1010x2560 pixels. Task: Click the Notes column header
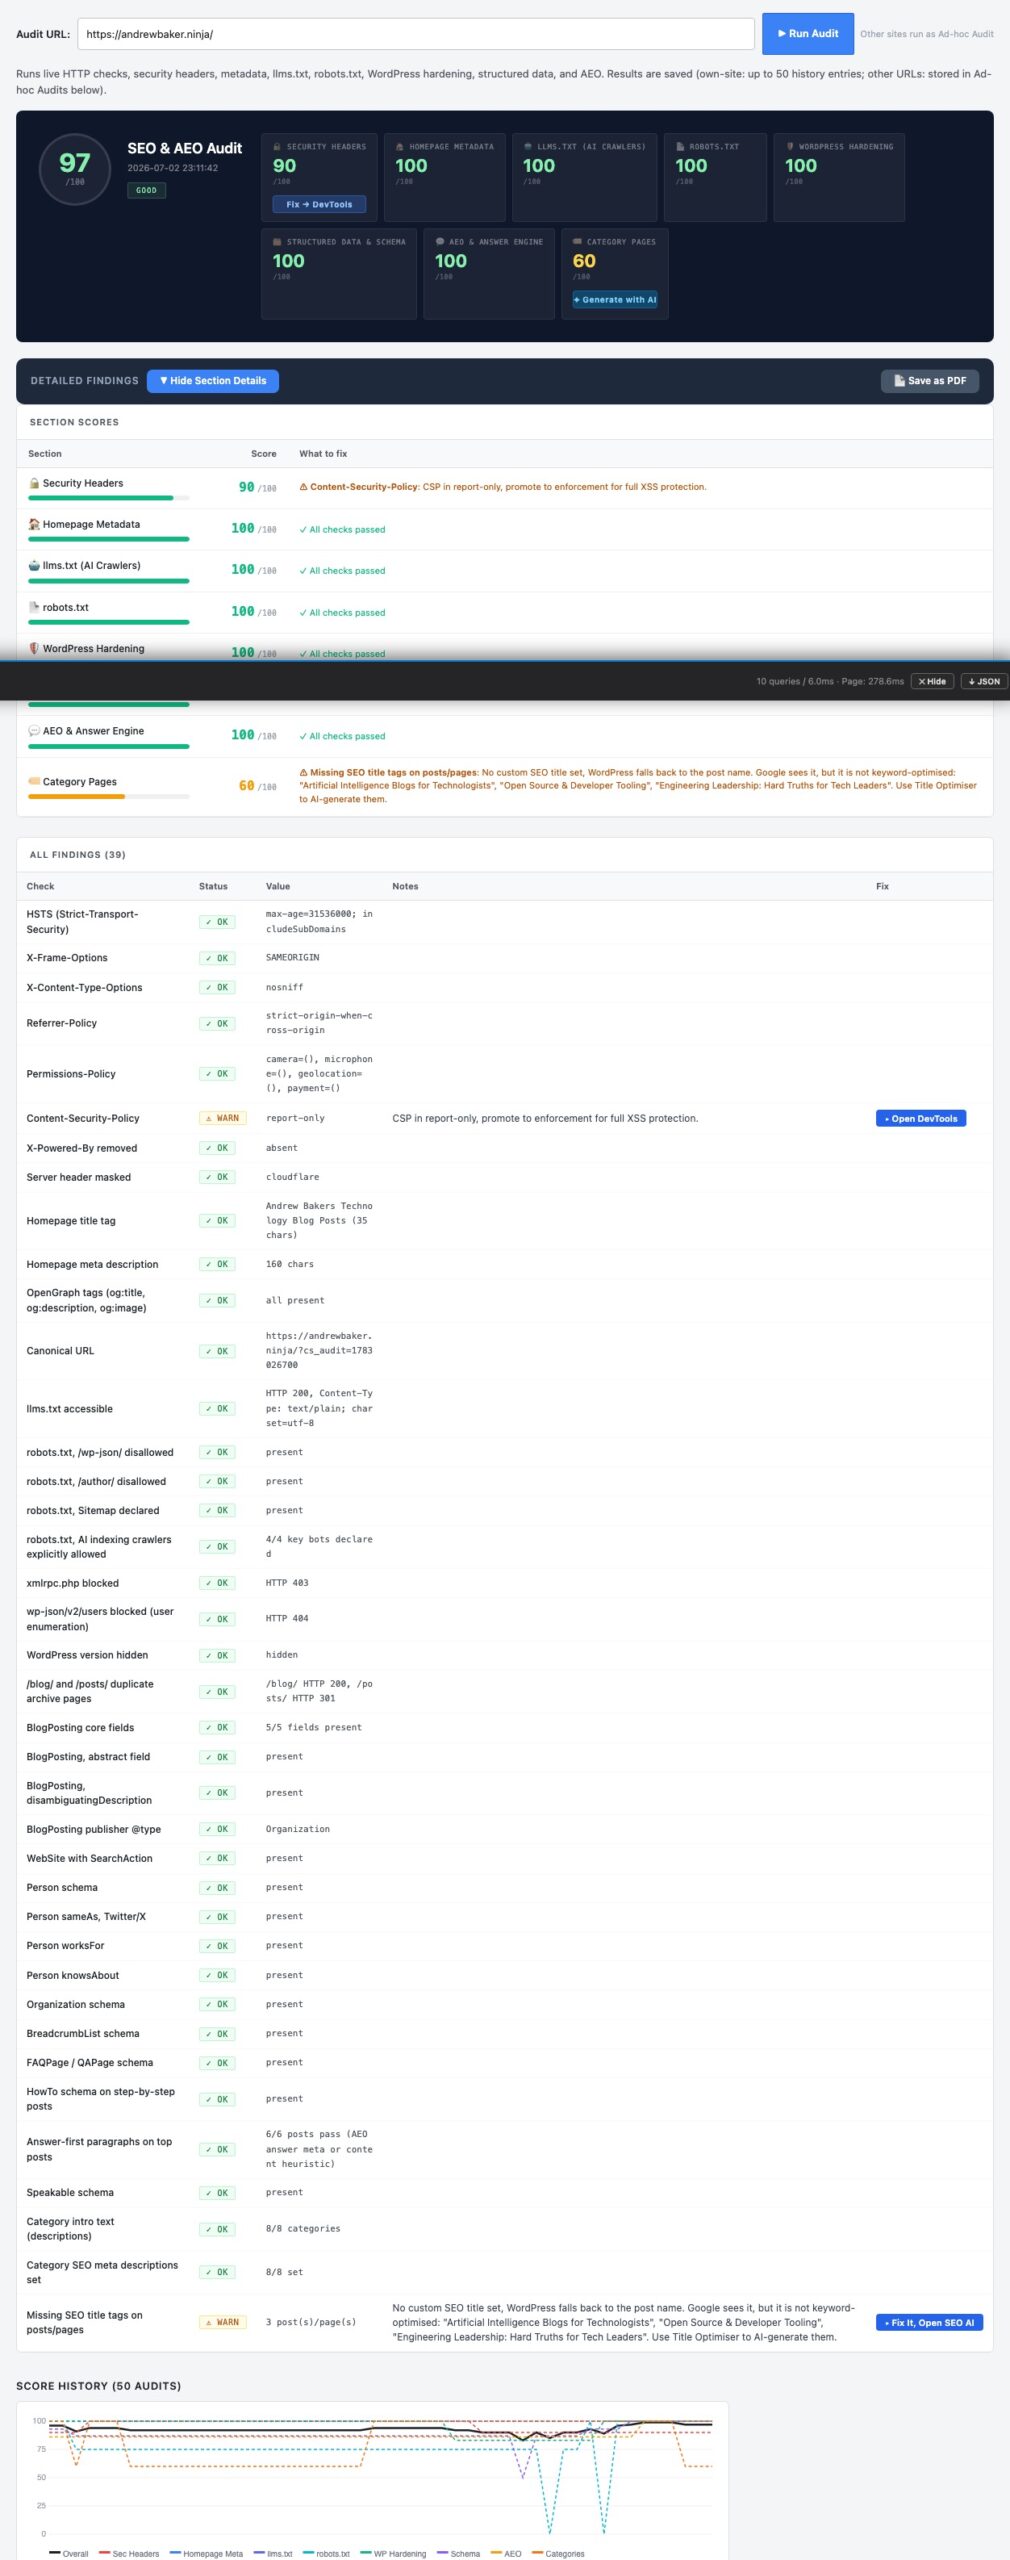tap(405, 886)
